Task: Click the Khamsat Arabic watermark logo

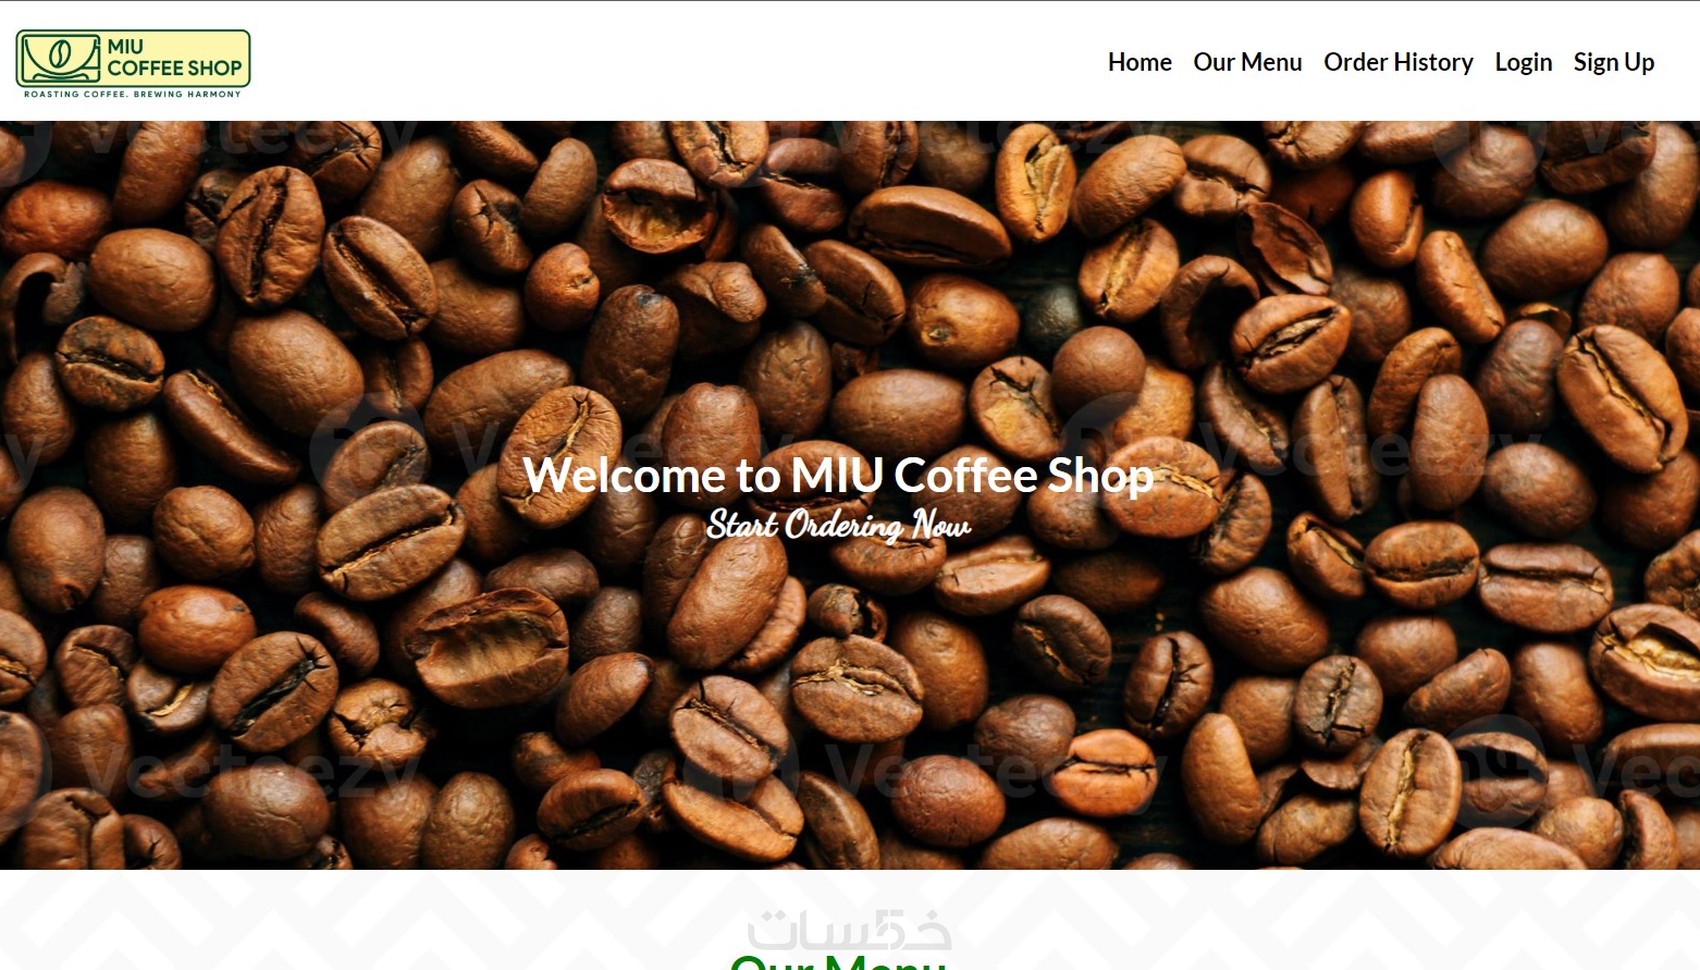Action: [849, 929]
